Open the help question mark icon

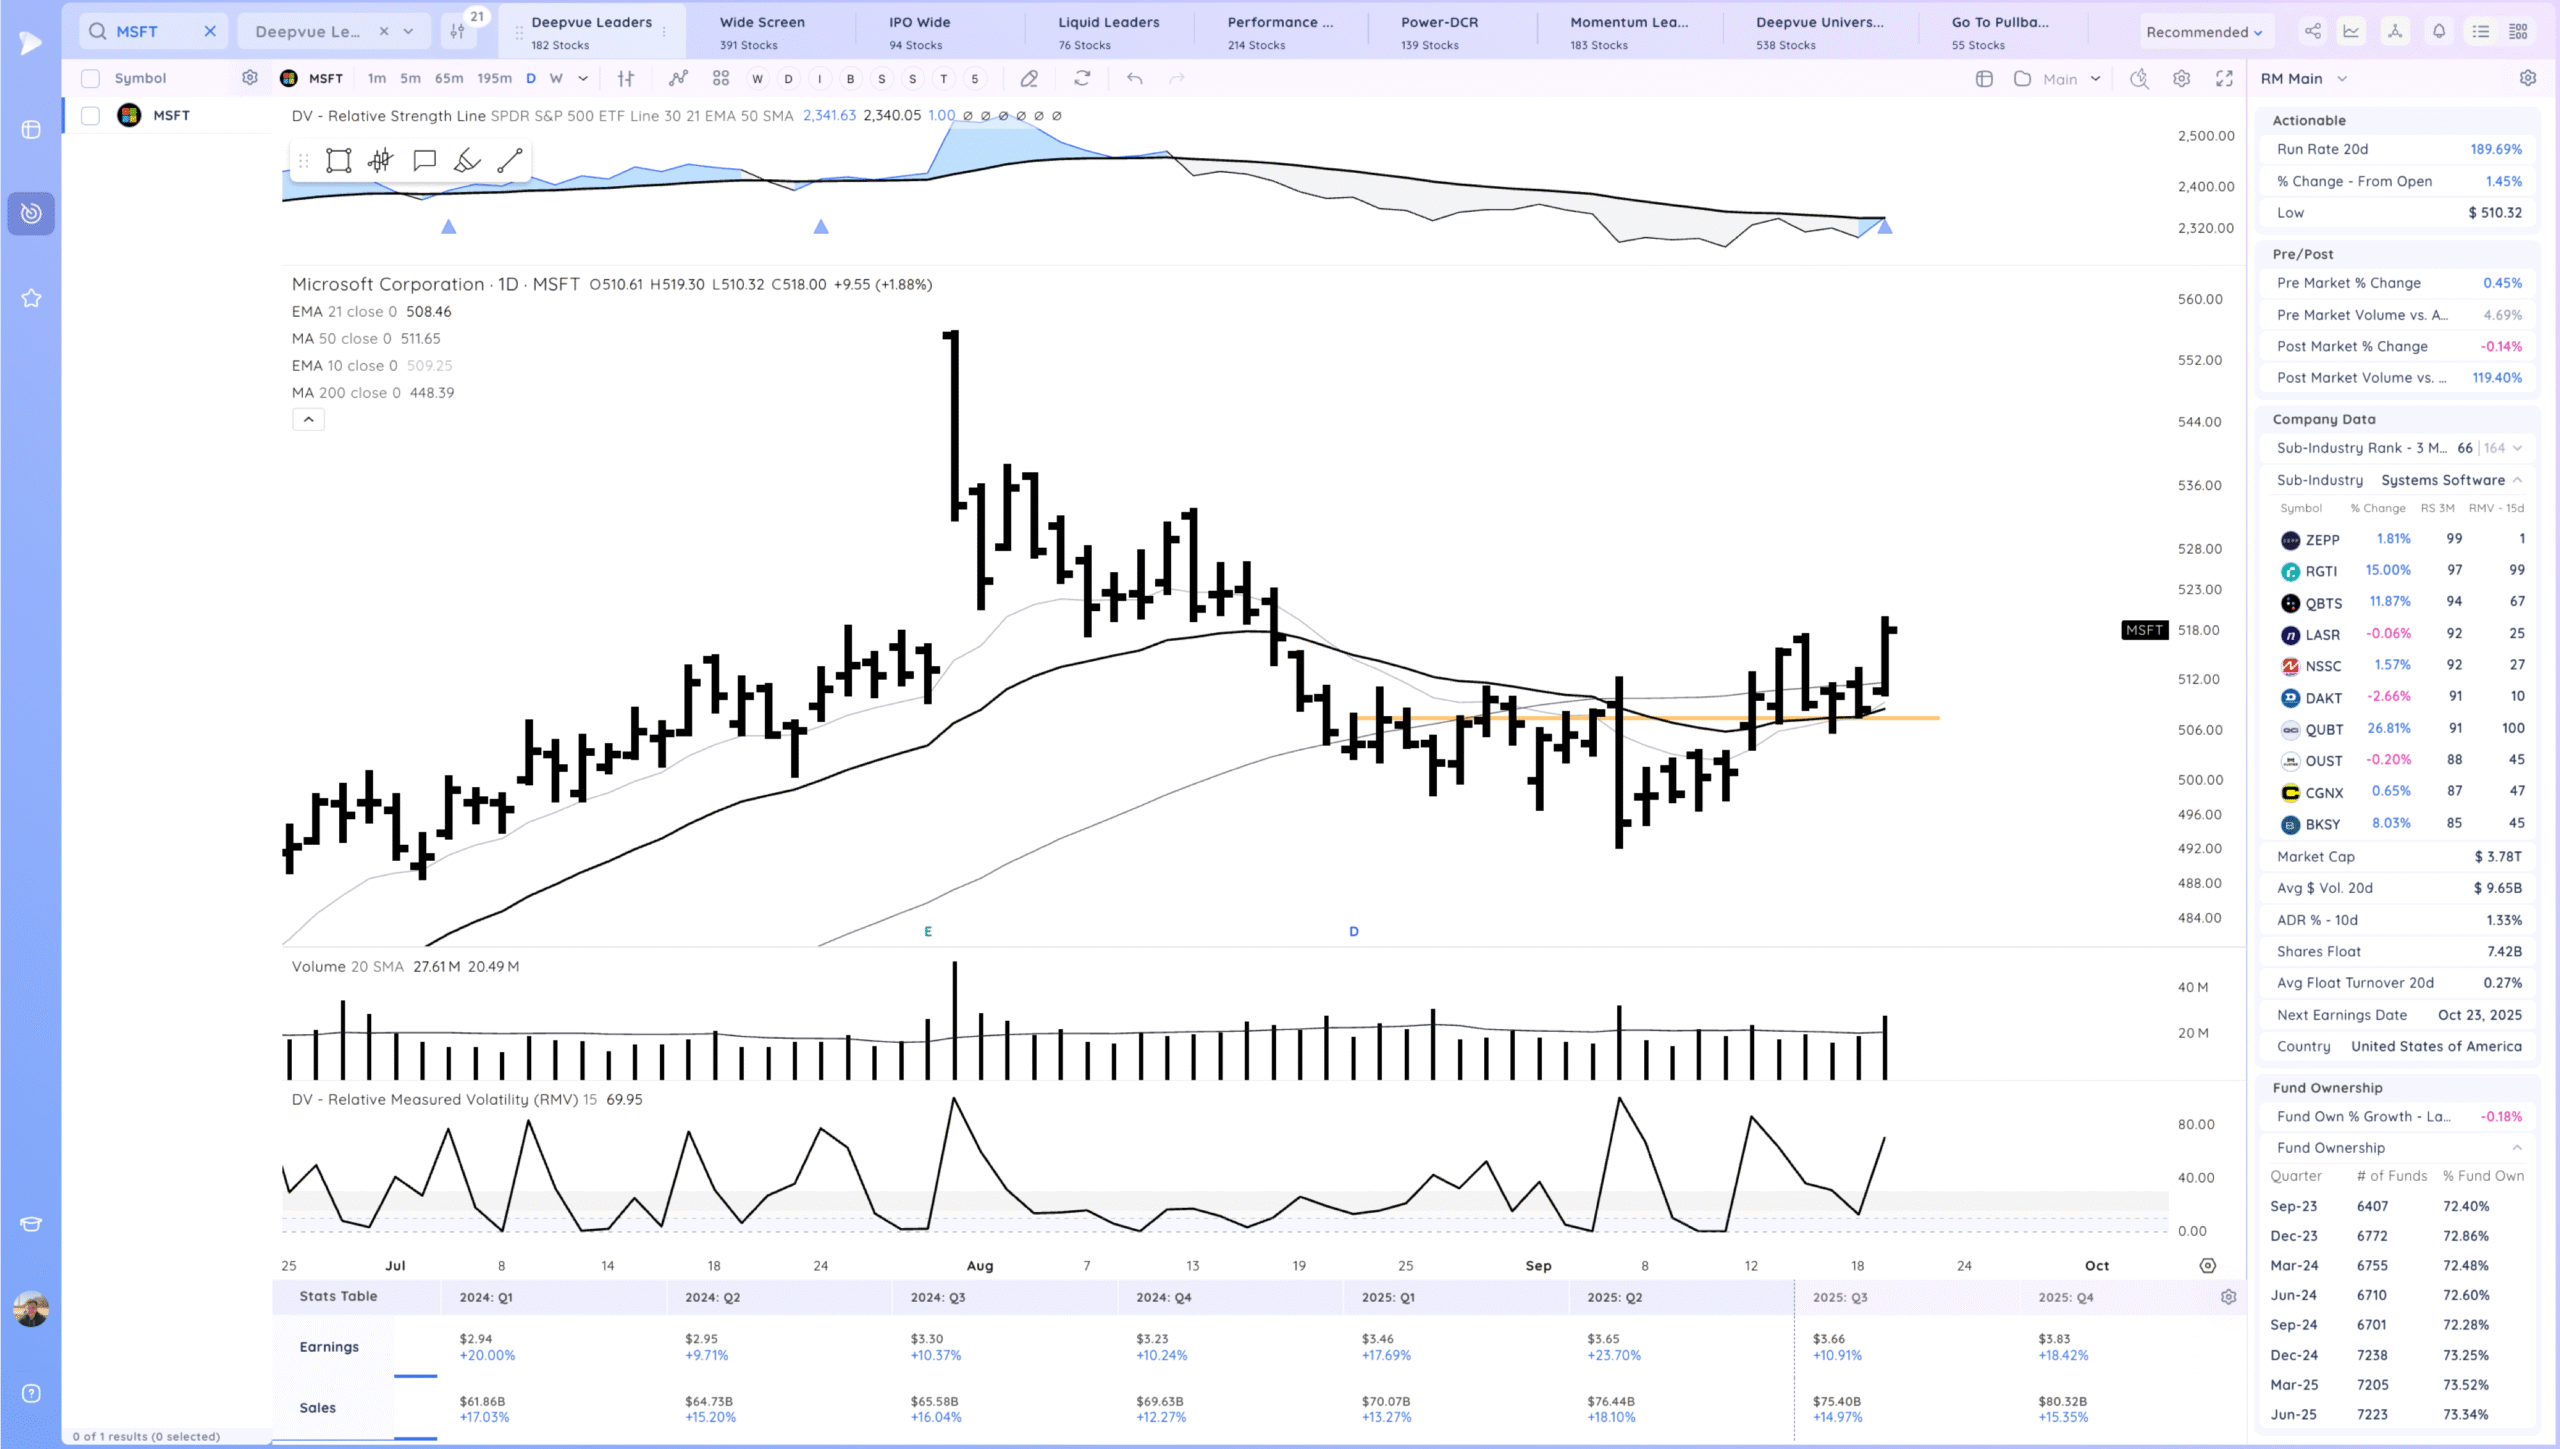(x=31, y=1394)
